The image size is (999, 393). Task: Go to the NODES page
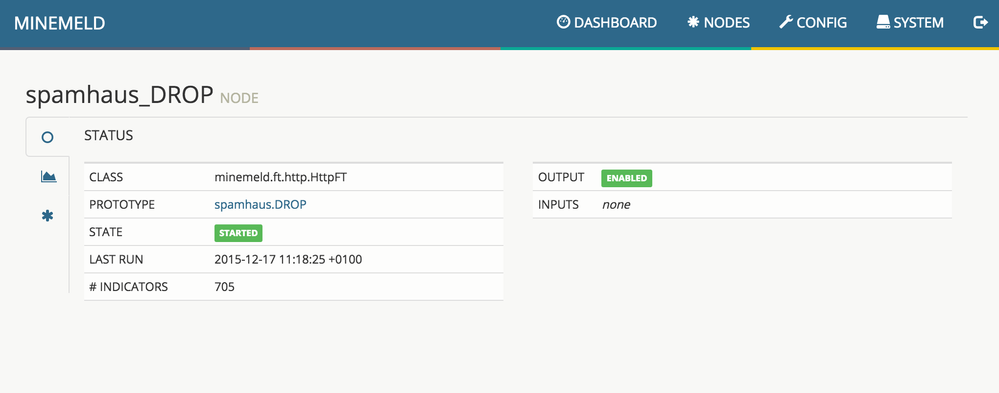click(719, 23)
